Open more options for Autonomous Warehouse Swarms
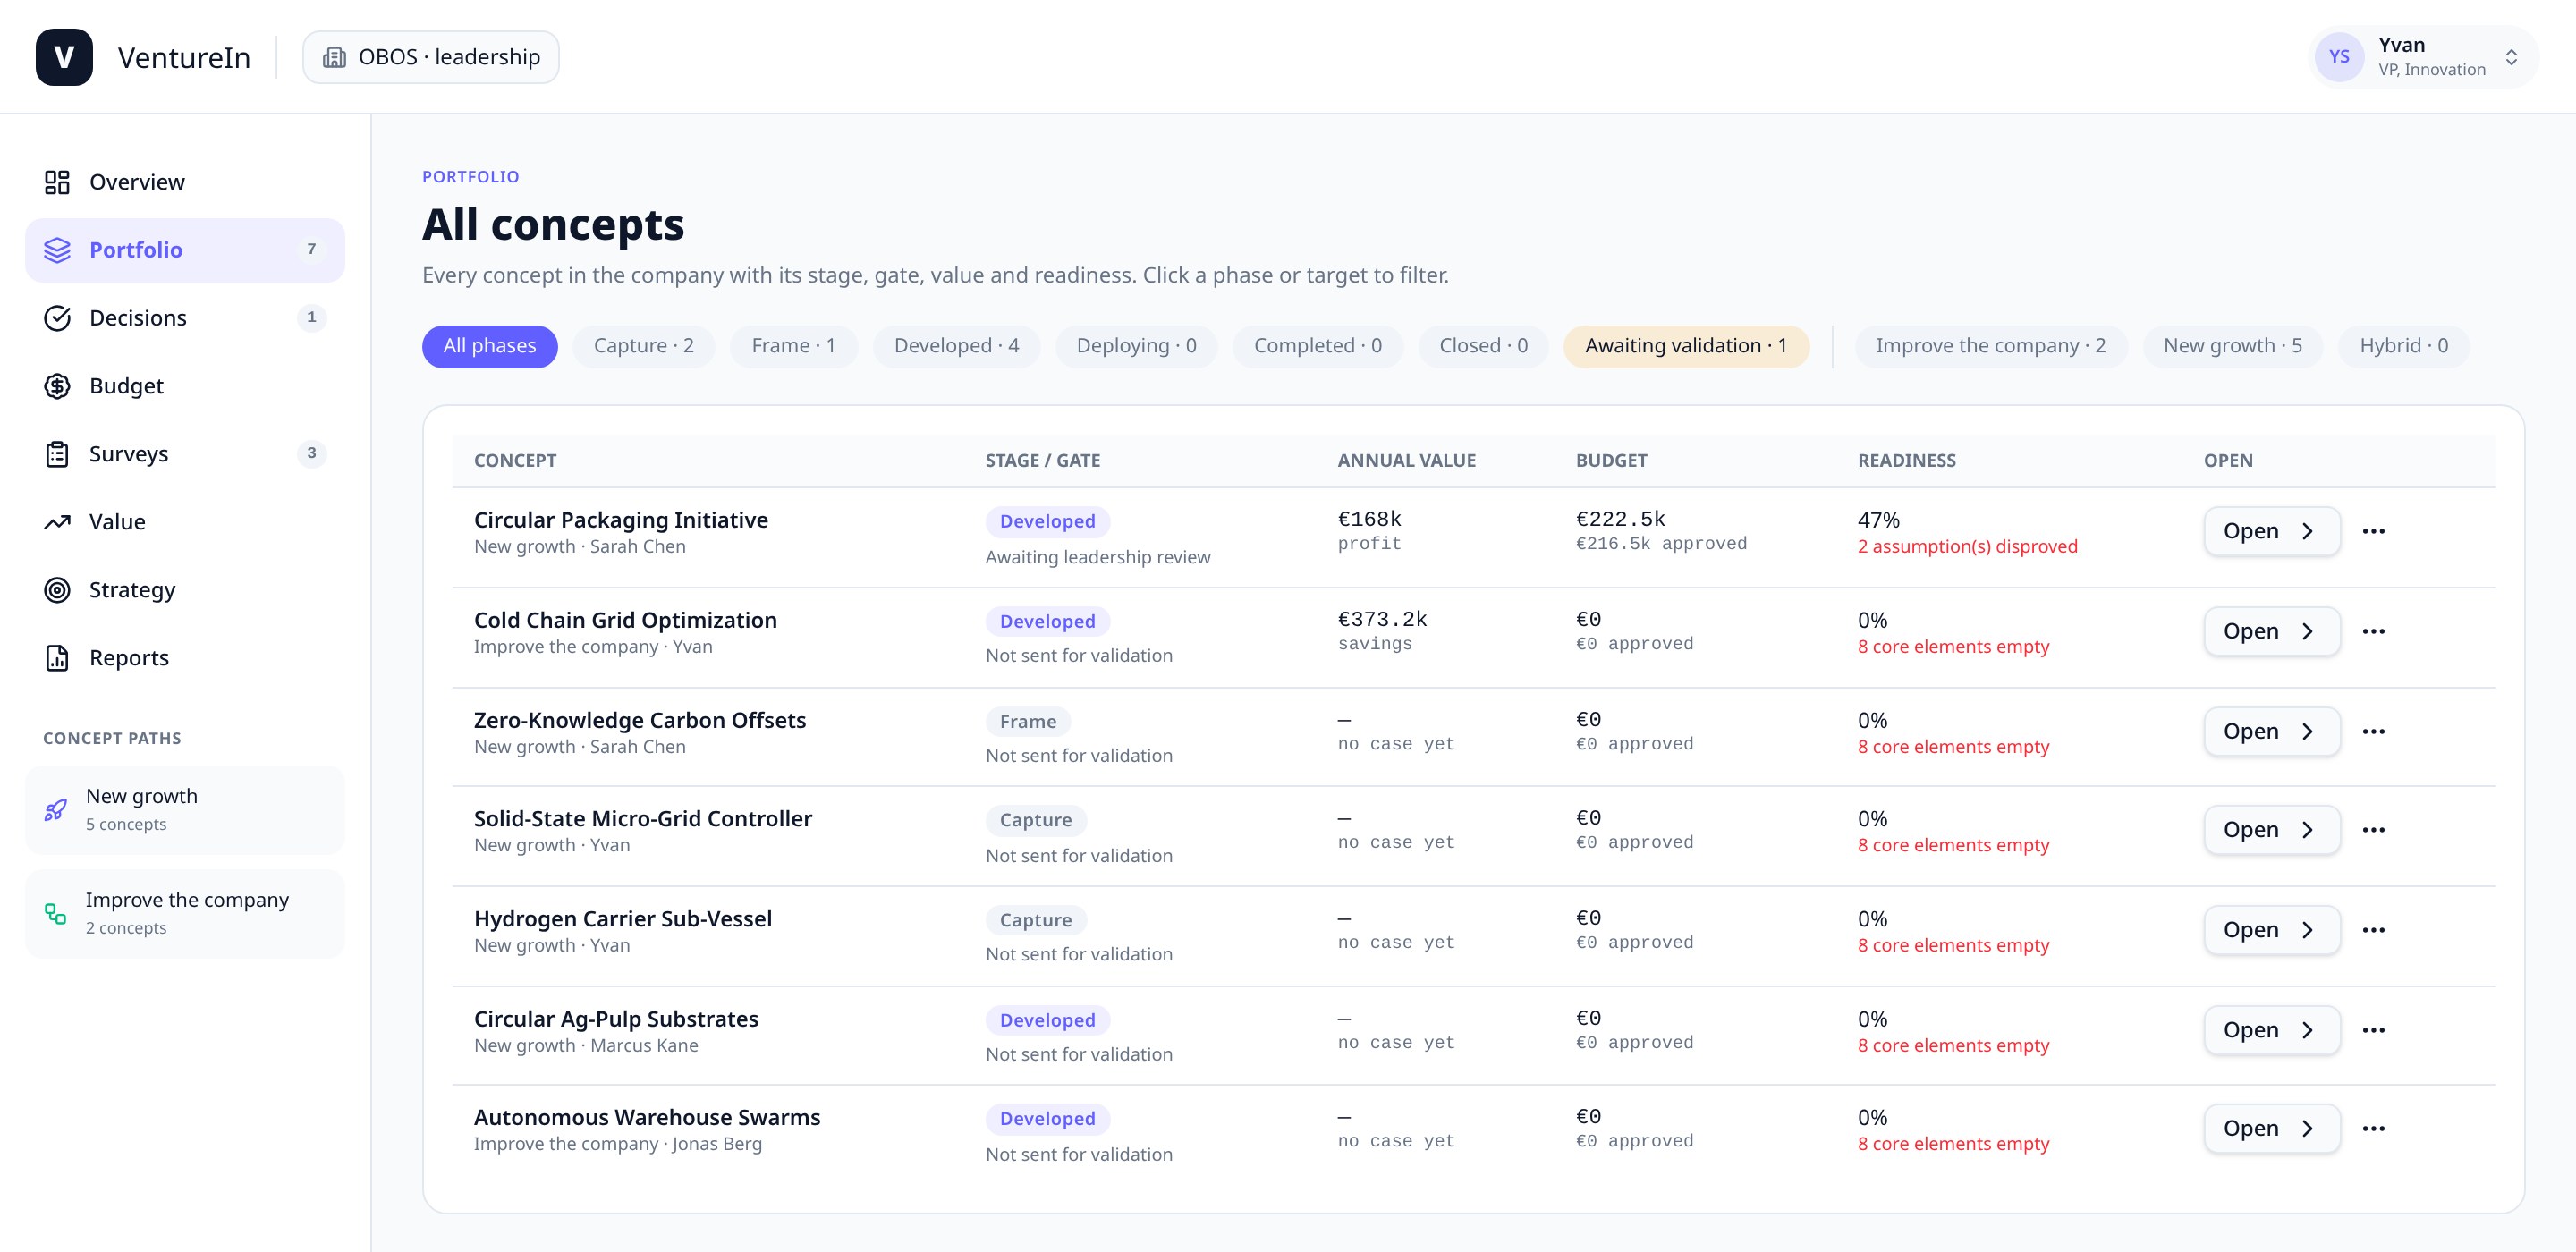2576x1252 pixels. click(2373, 1128)
